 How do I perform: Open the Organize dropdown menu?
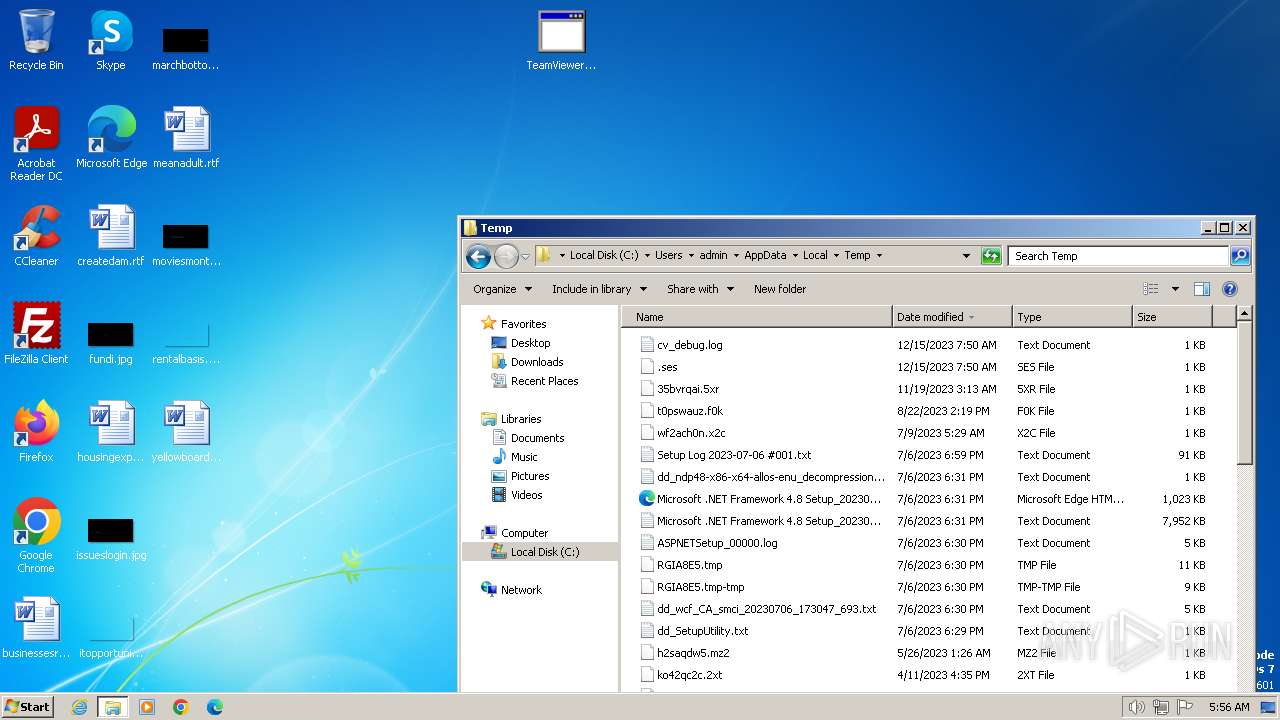pos(502,289)
